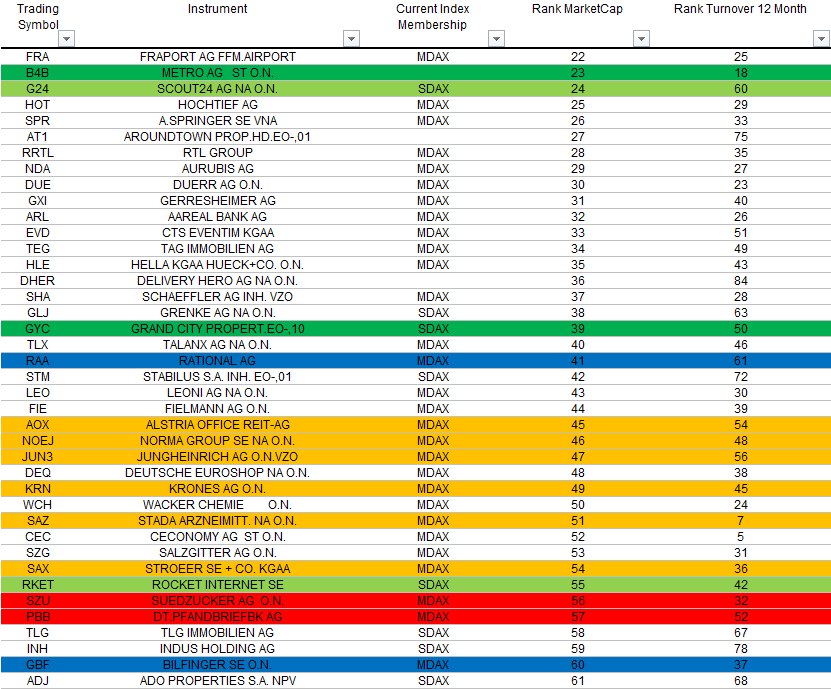Click ALSTRIA OFFICE REIT-AG cell

[218, 425]
